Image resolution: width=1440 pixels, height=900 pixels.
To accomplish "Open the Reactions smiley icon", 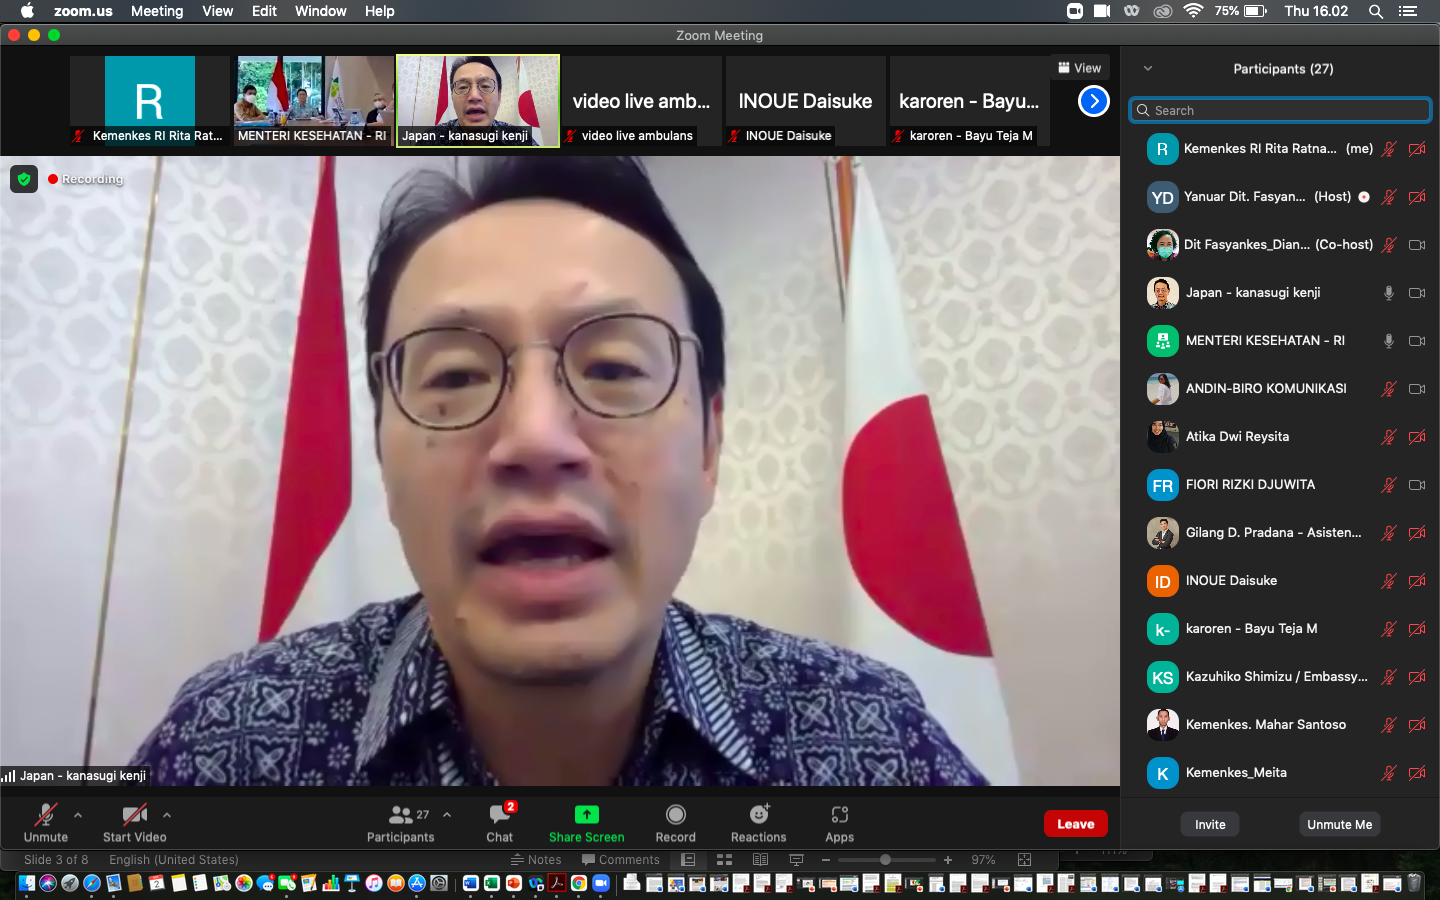I will (759, 815).
